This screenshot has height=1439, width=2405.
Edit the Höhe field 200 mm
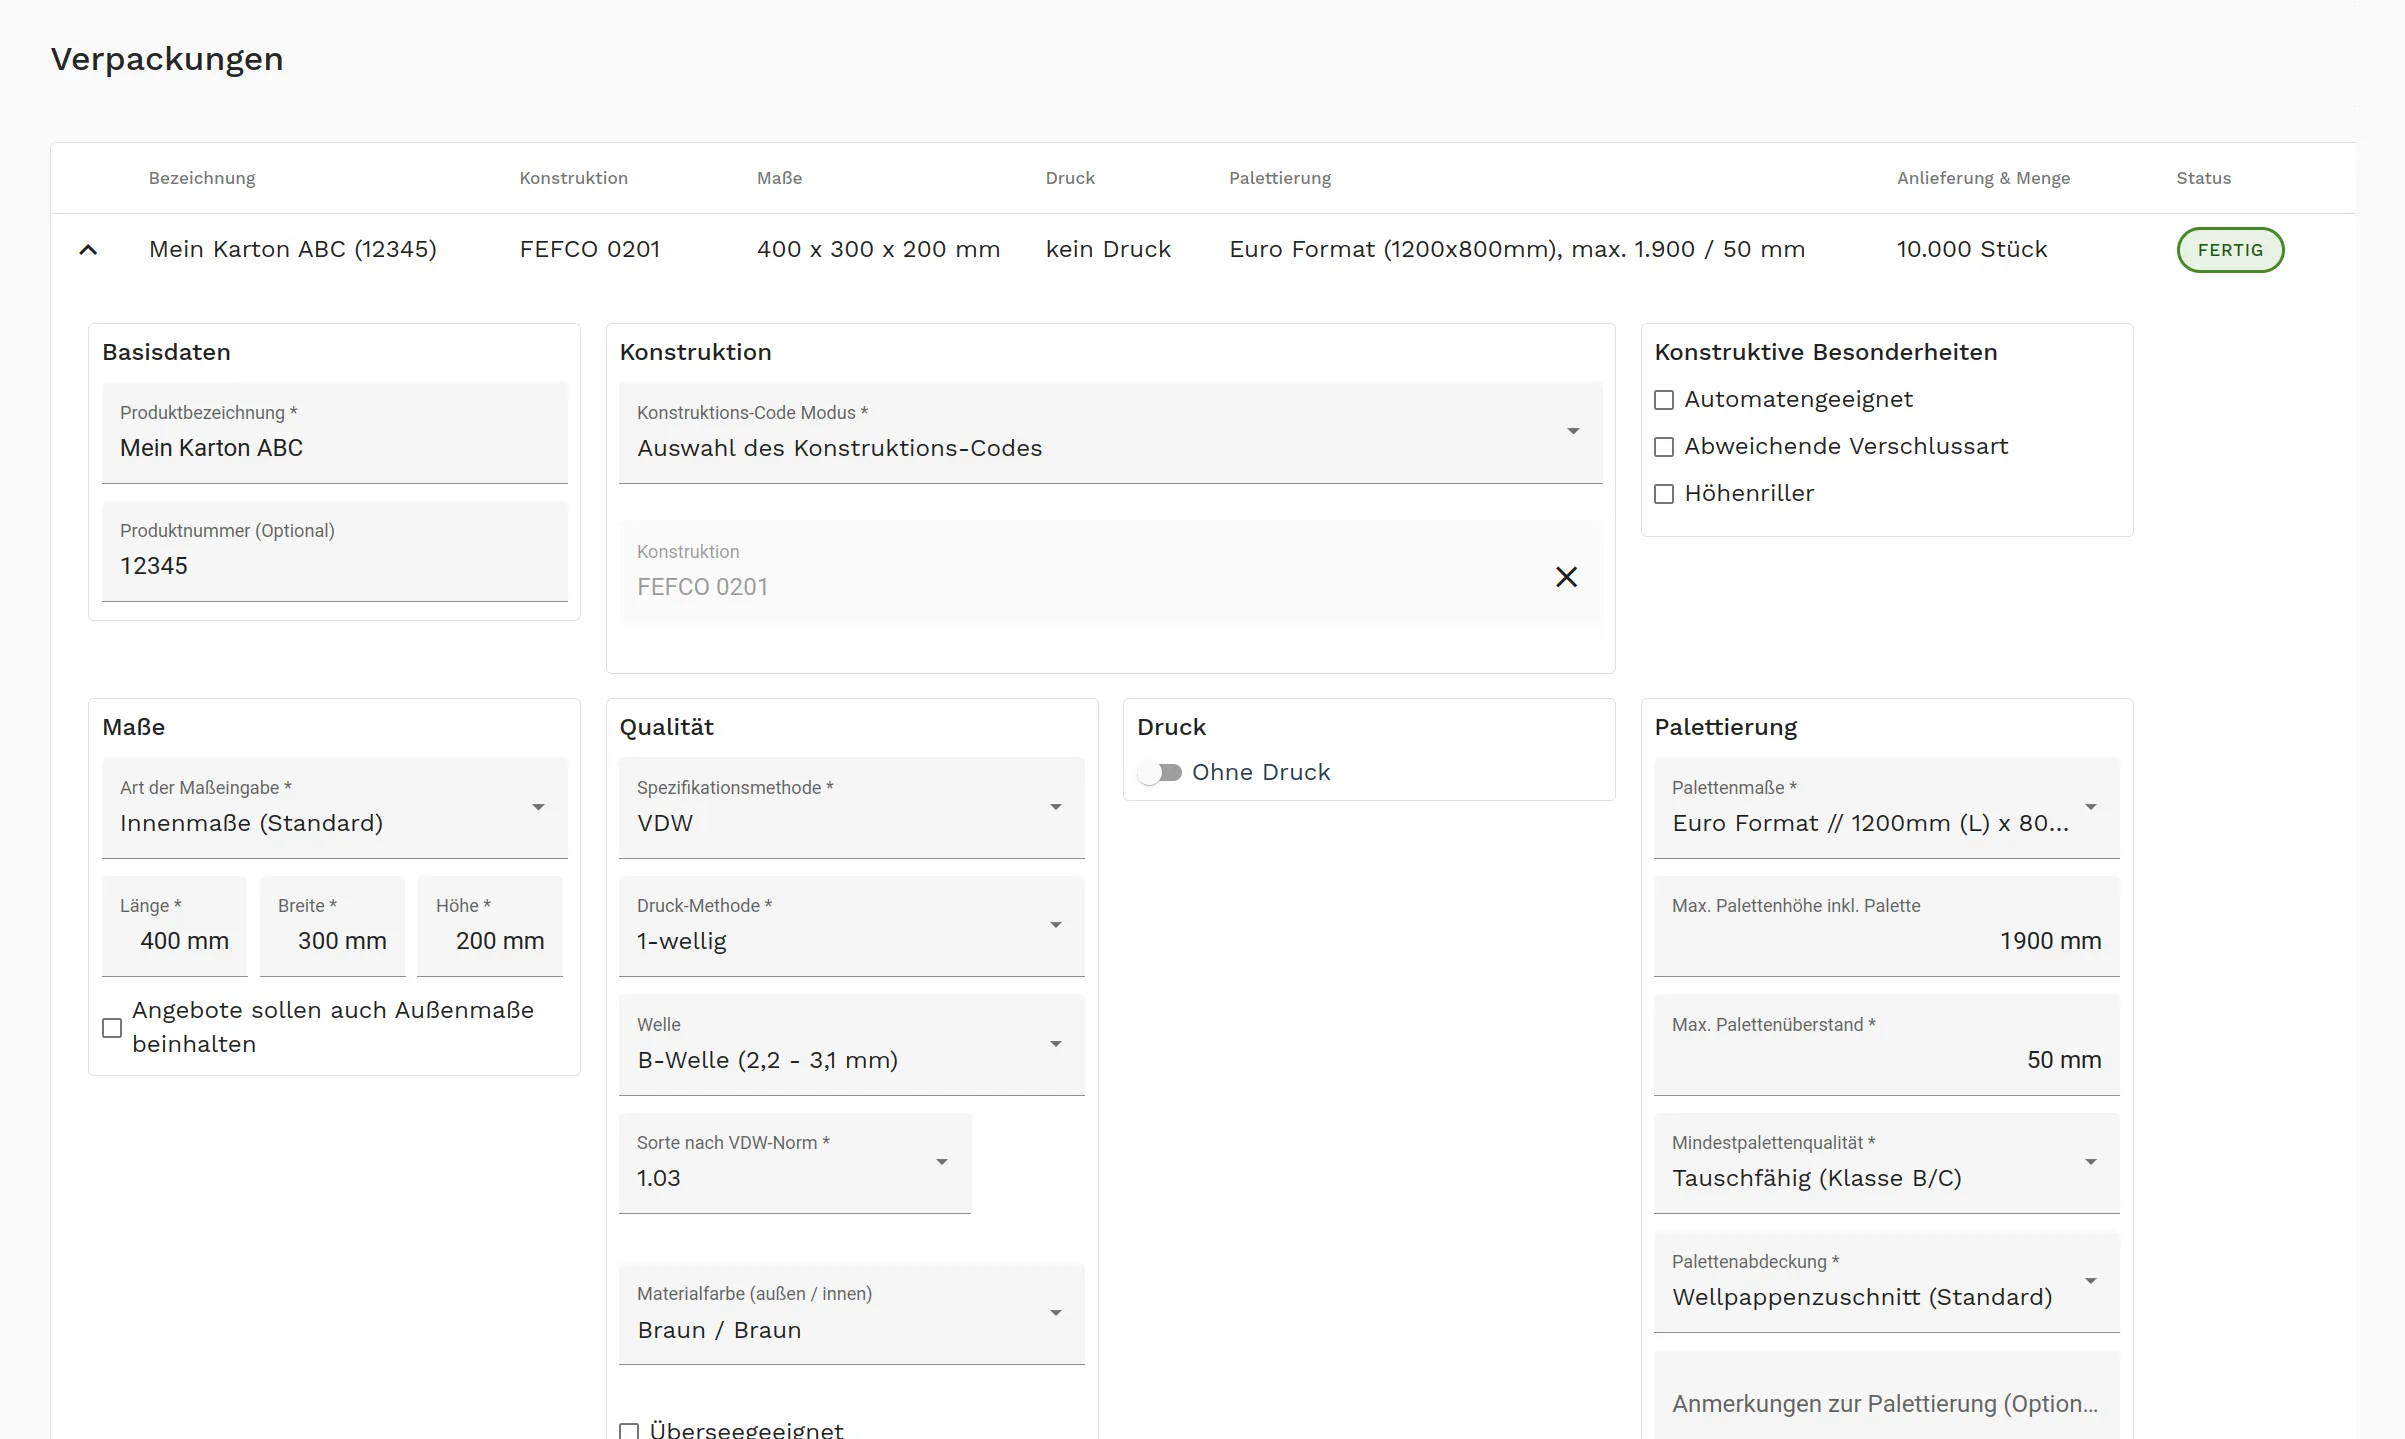tap(490, 926)
